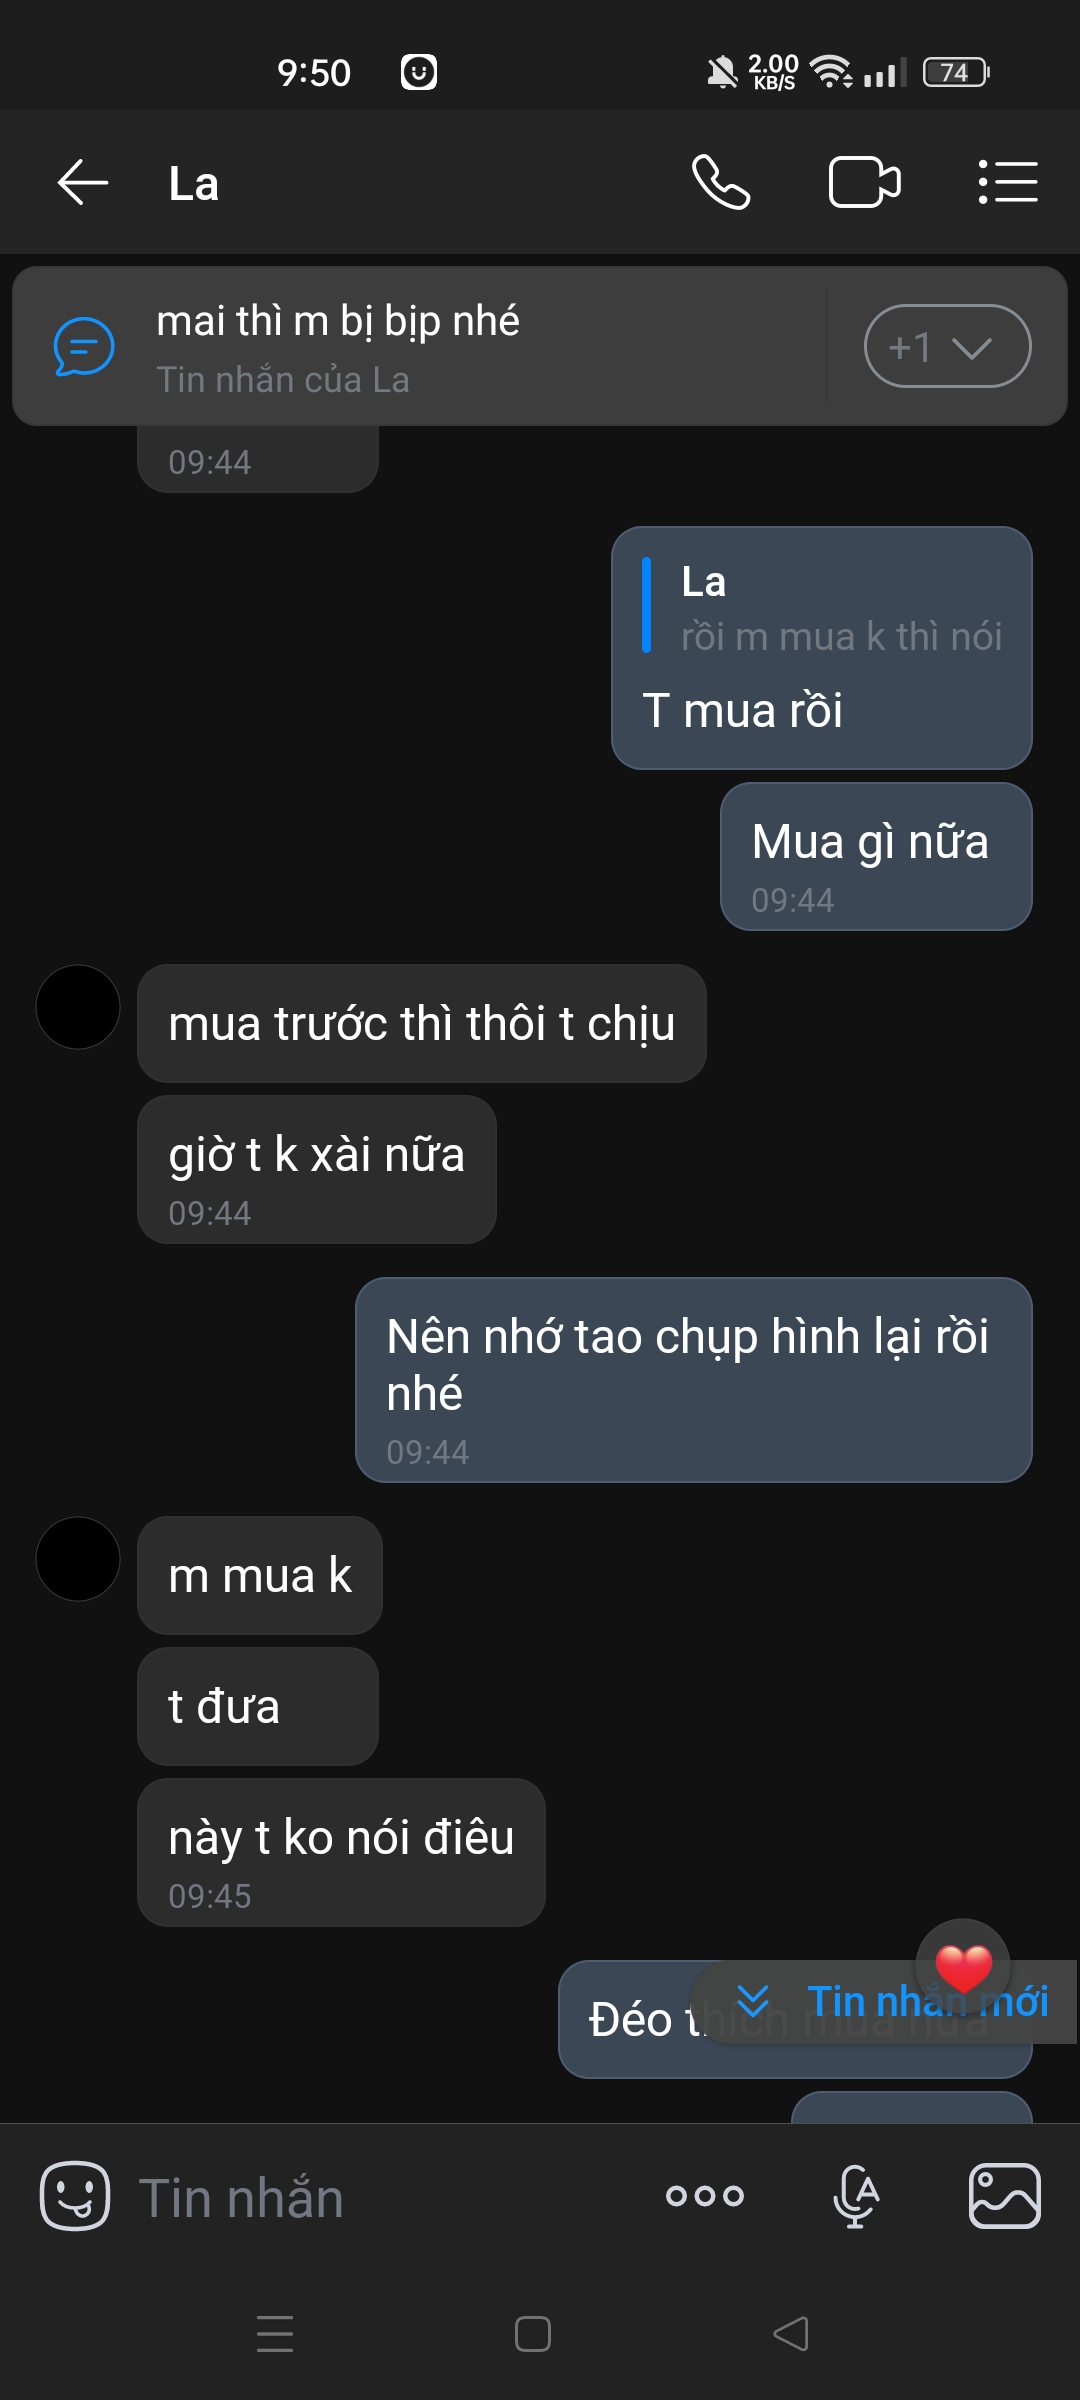Tap La's avatar beside "mua trước thì thôi"
This screenshot has width=1080, height=2400.
click(78, 1007)
